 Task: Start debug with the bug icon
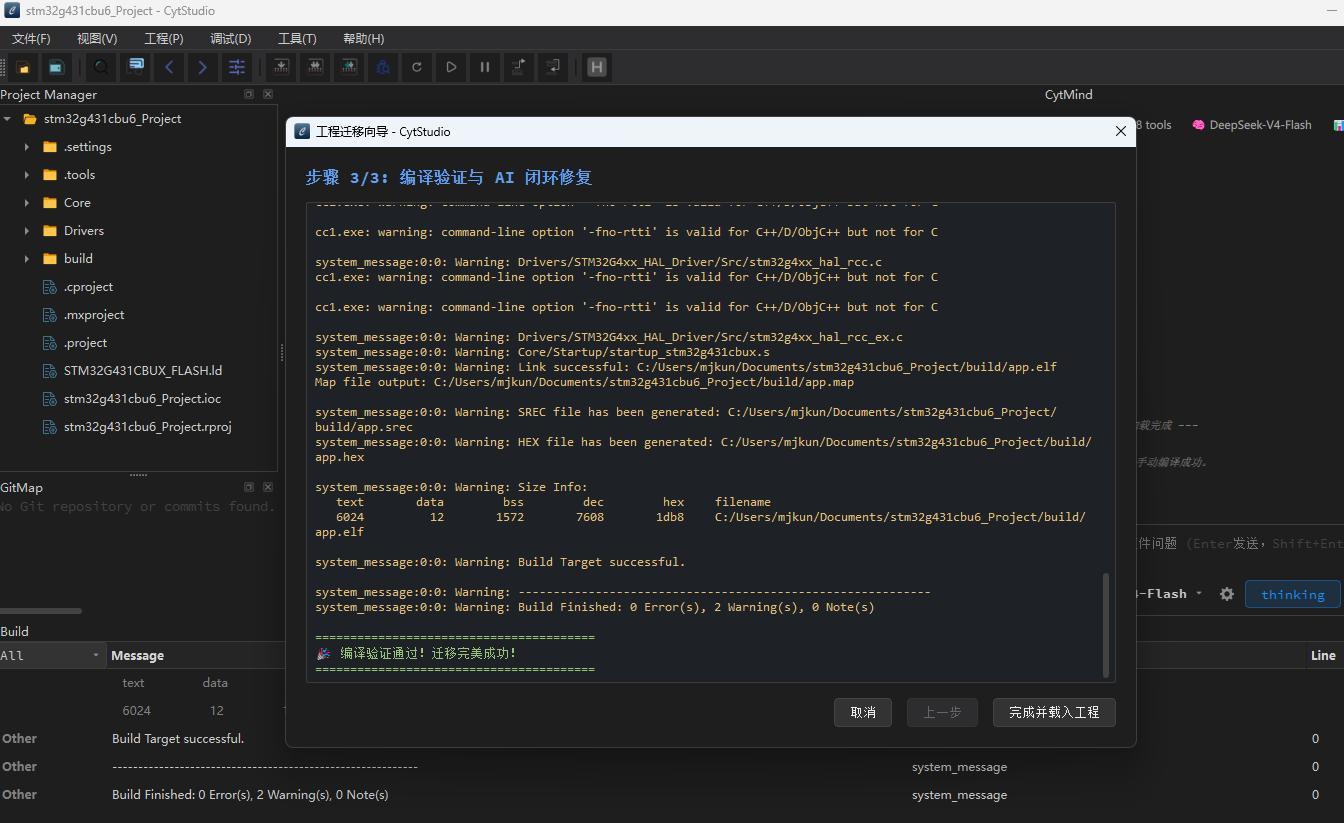click(x=382, y=67)
